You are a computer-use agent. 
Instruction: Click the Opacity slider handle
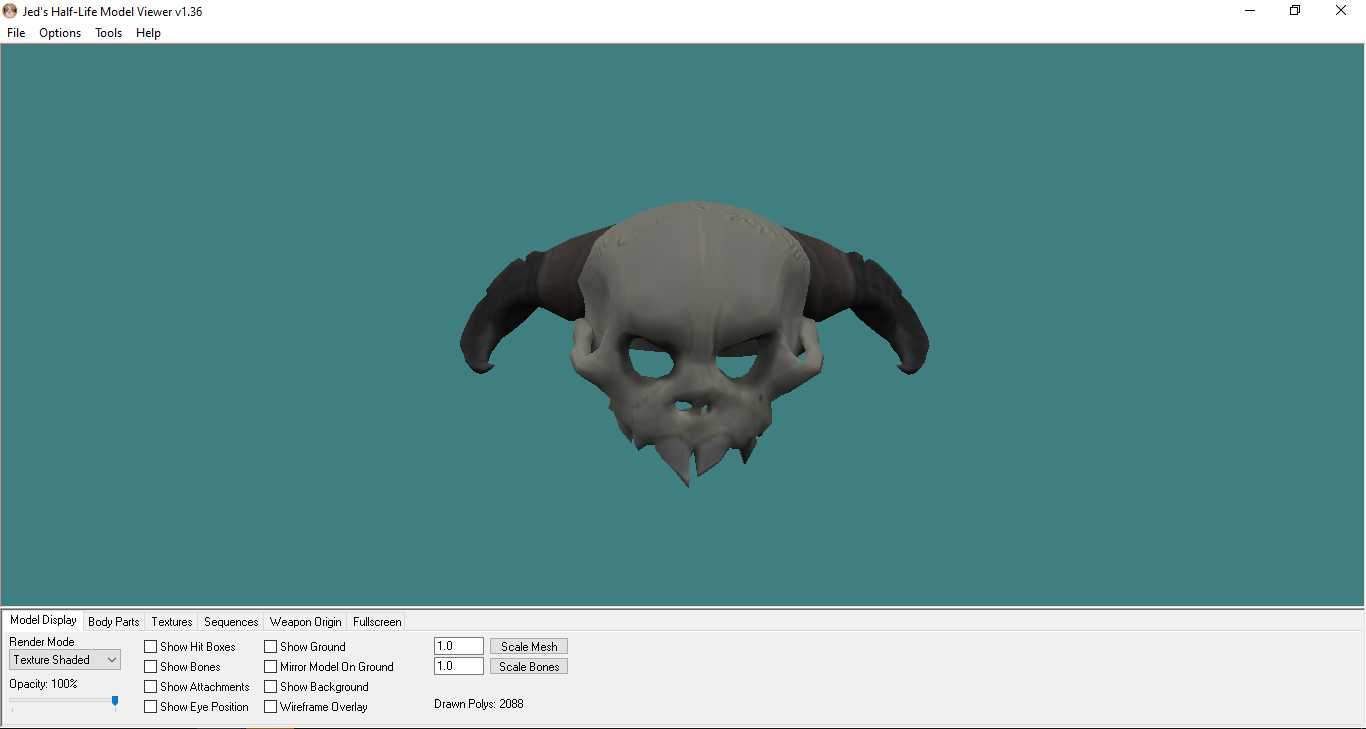tap(115, 702)
